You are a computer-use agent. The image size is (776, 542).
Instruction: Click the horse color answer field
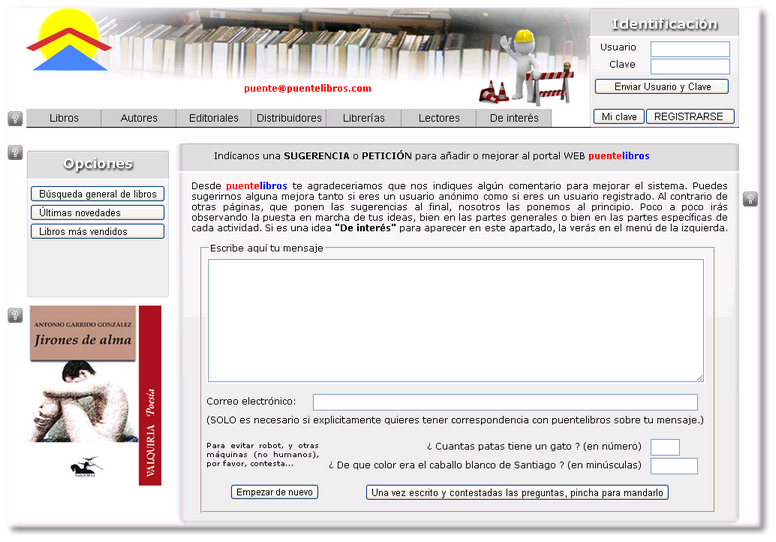coord(674,466)
